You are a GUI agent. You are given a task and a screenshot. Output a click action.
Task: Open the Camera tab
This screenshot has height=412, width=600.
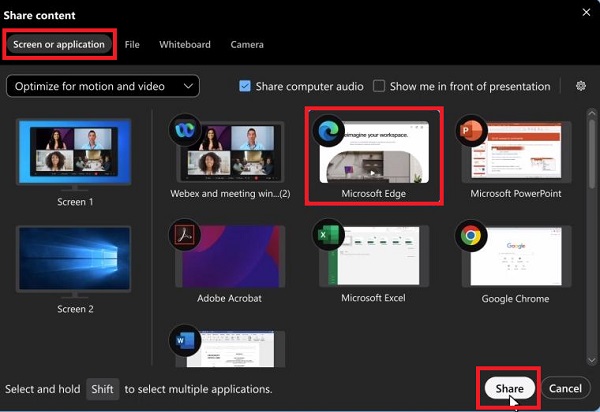[x=247, y=44]
